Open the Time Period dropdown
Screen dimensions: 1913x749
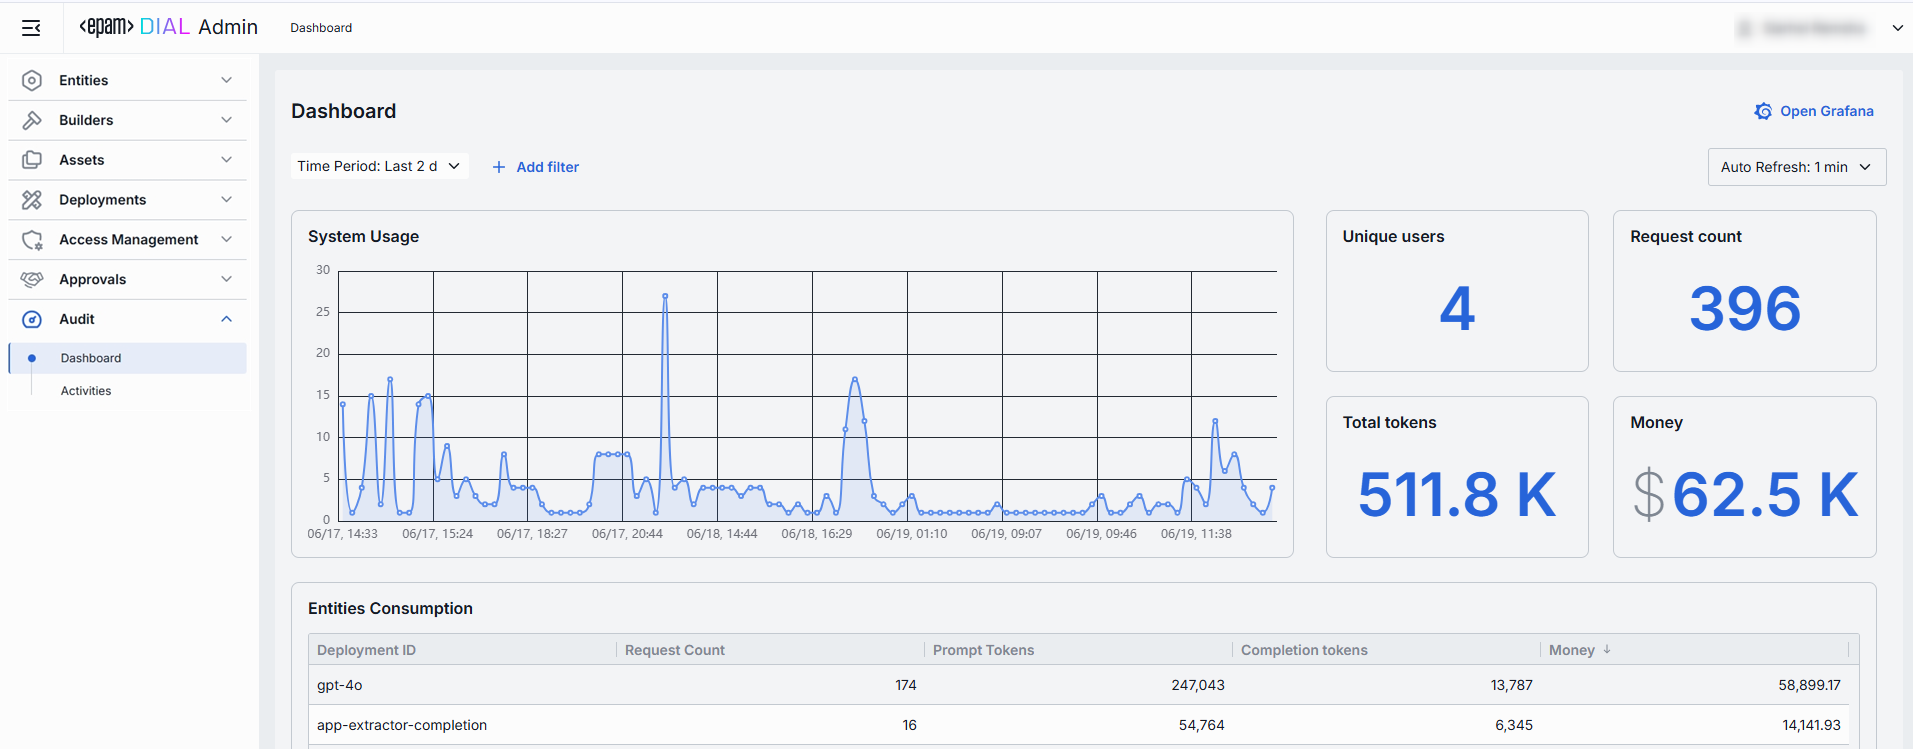379,166
